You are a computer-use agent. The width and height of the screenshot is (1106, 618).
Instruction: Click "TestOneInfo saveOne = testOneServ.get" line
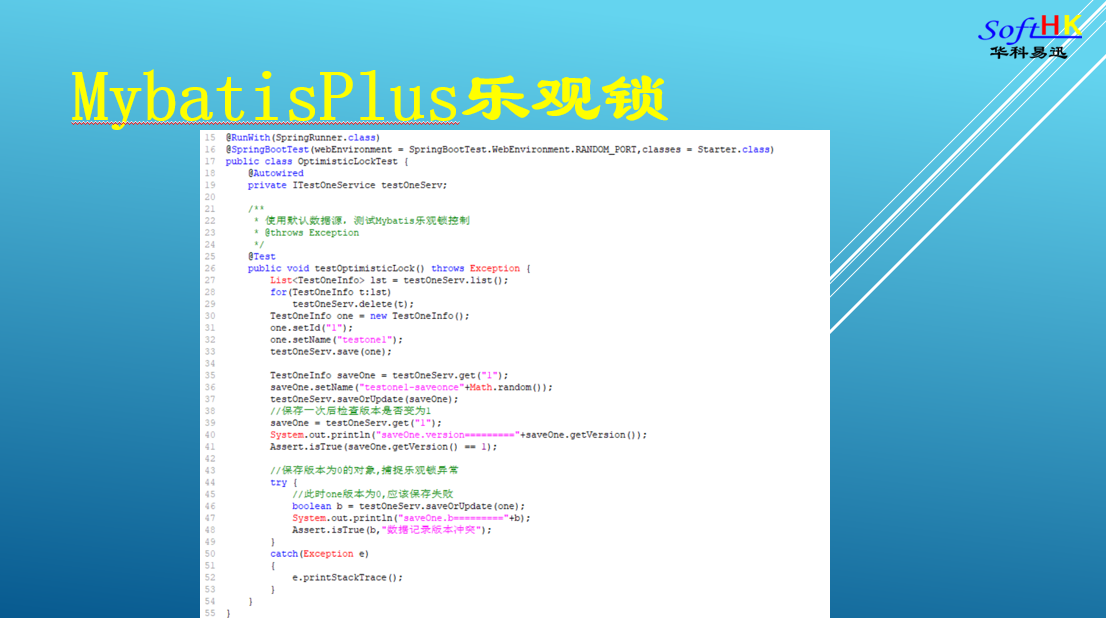pyautogui.click(x=389, y=375)
